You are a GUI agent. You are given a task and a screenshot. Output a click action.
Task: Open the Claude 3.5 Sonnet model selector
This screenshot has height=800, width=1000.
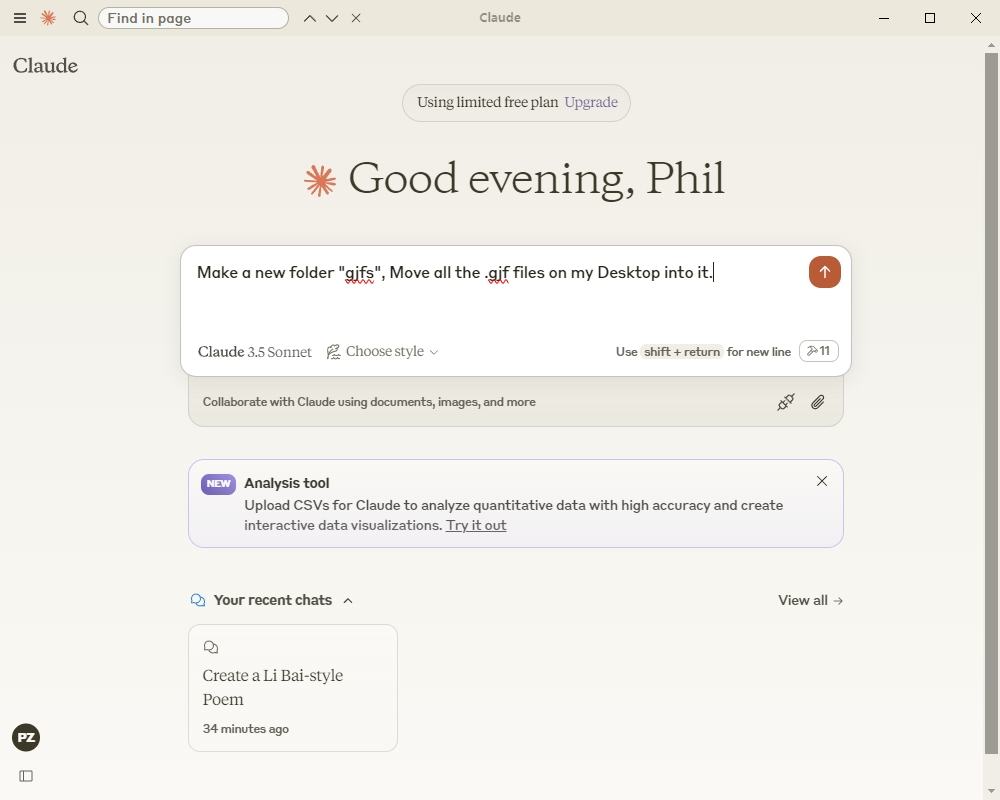coord(255,352)
